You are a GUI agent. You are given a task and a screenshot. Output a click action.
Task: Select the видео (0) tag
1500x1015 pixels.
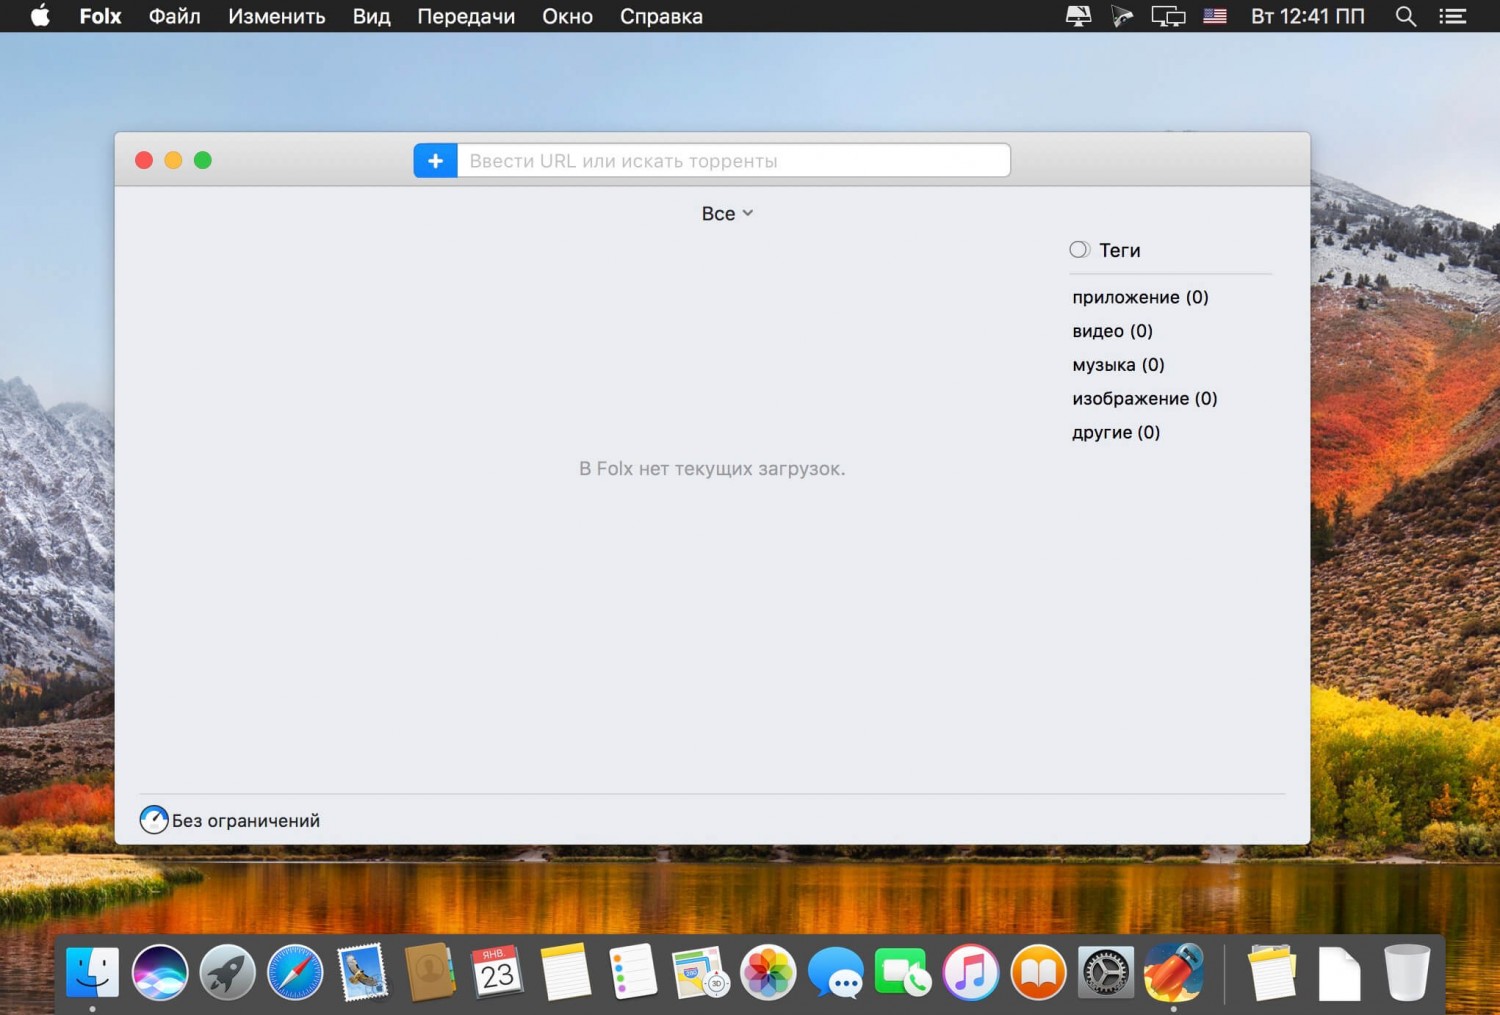click(x=1112, y=331)
